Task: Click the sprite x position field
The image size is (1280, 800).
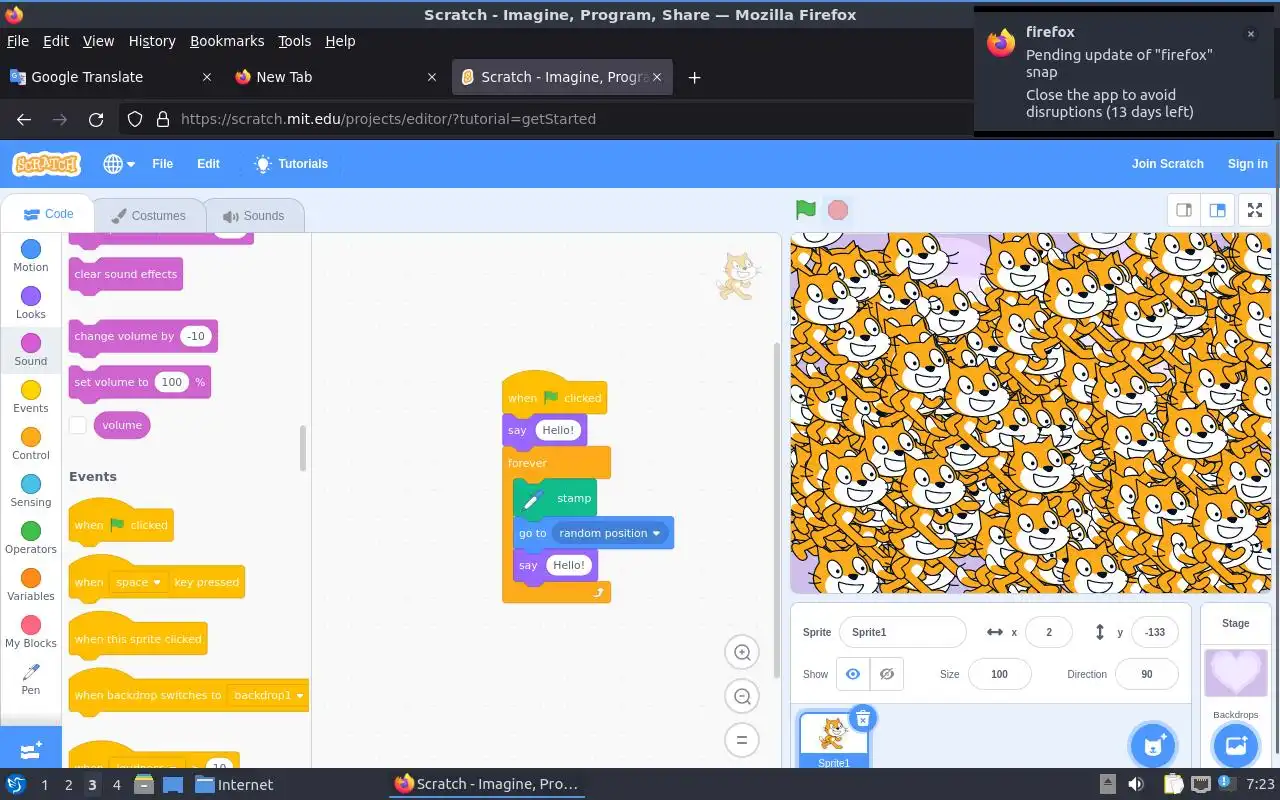Action: tap(1048, 632)
